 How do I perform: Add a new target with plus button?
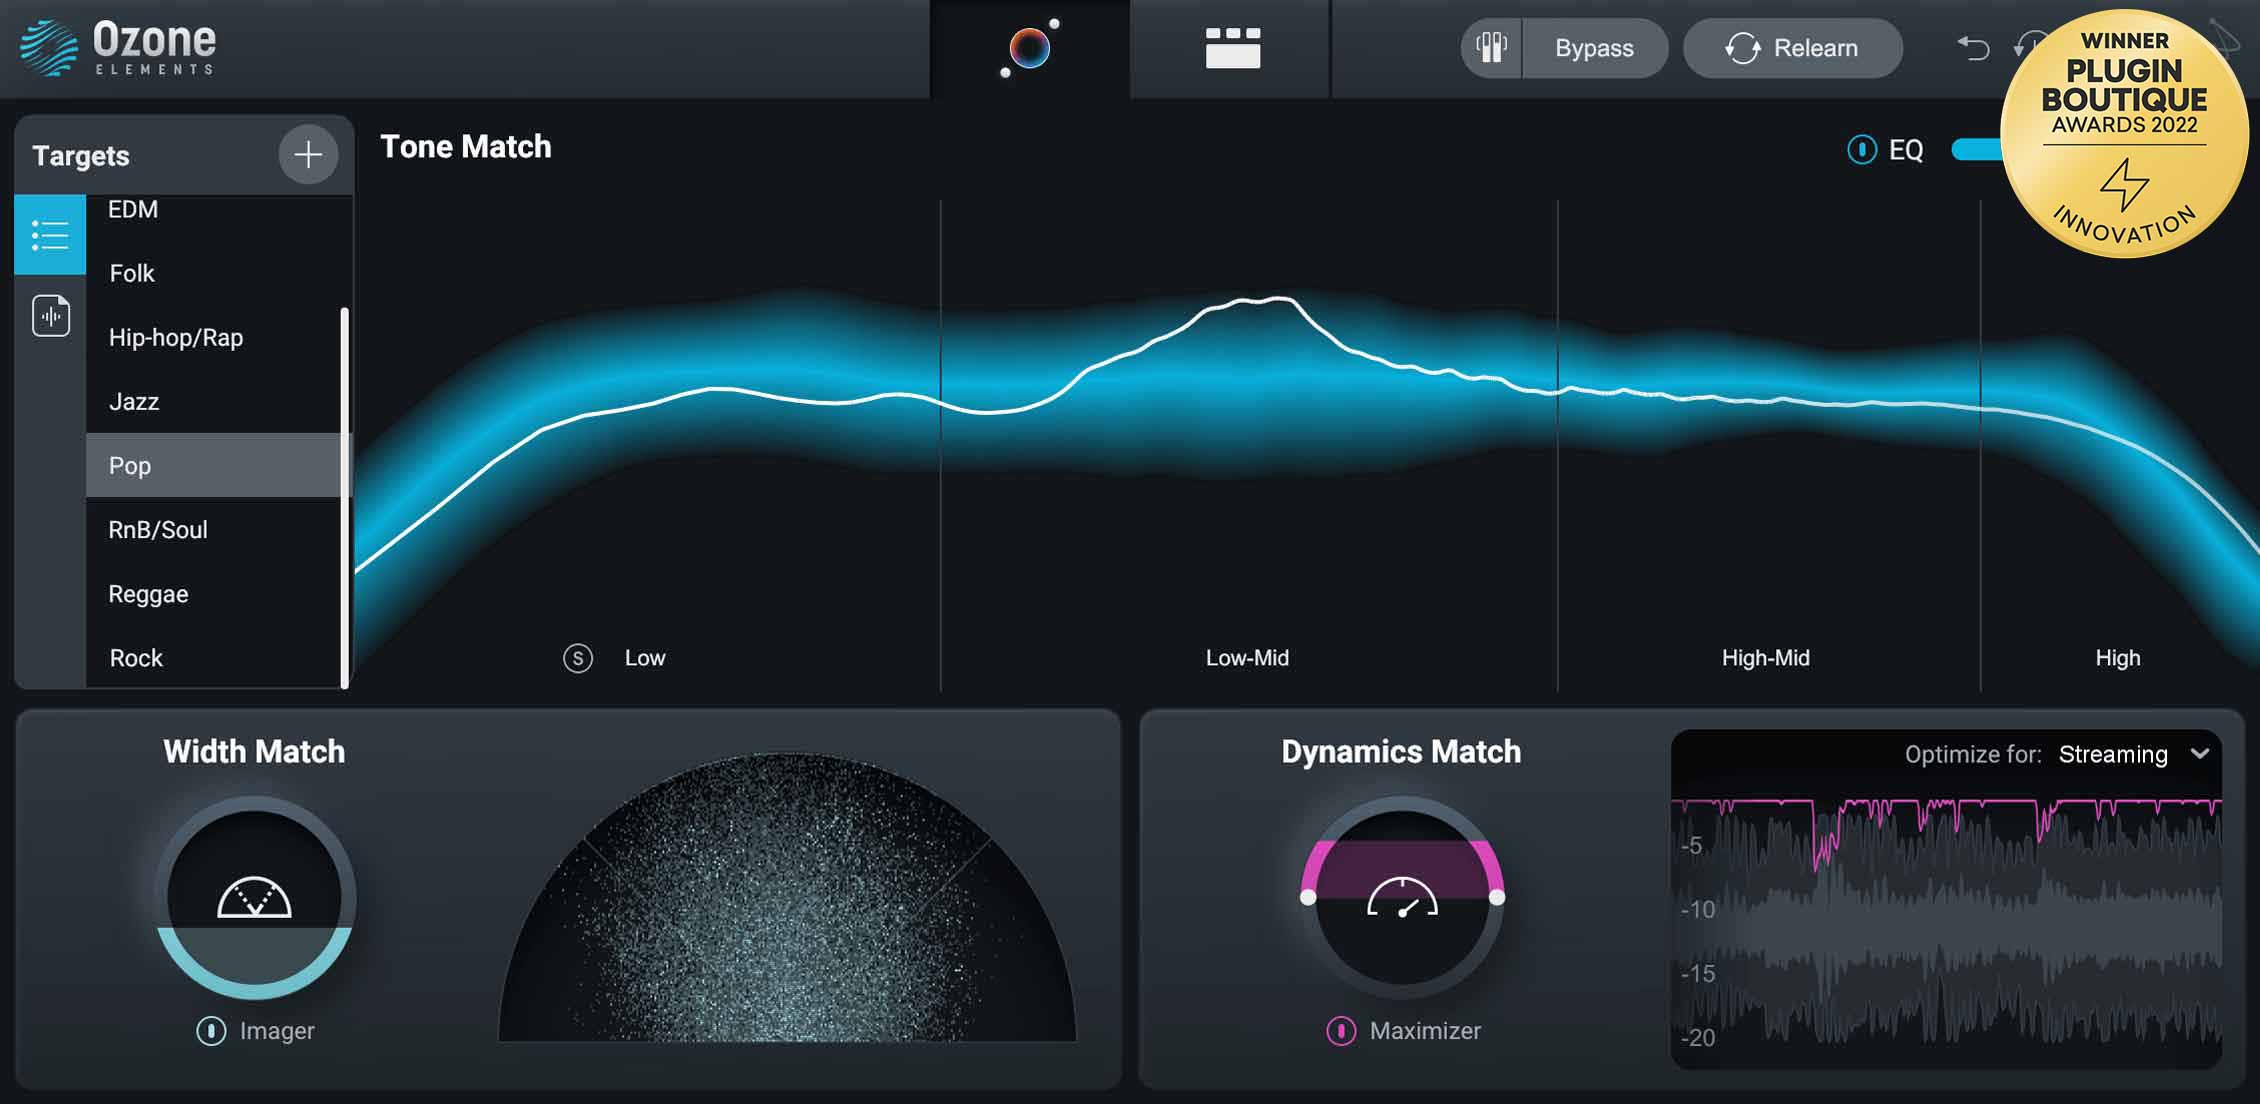[x=308, y=155]
